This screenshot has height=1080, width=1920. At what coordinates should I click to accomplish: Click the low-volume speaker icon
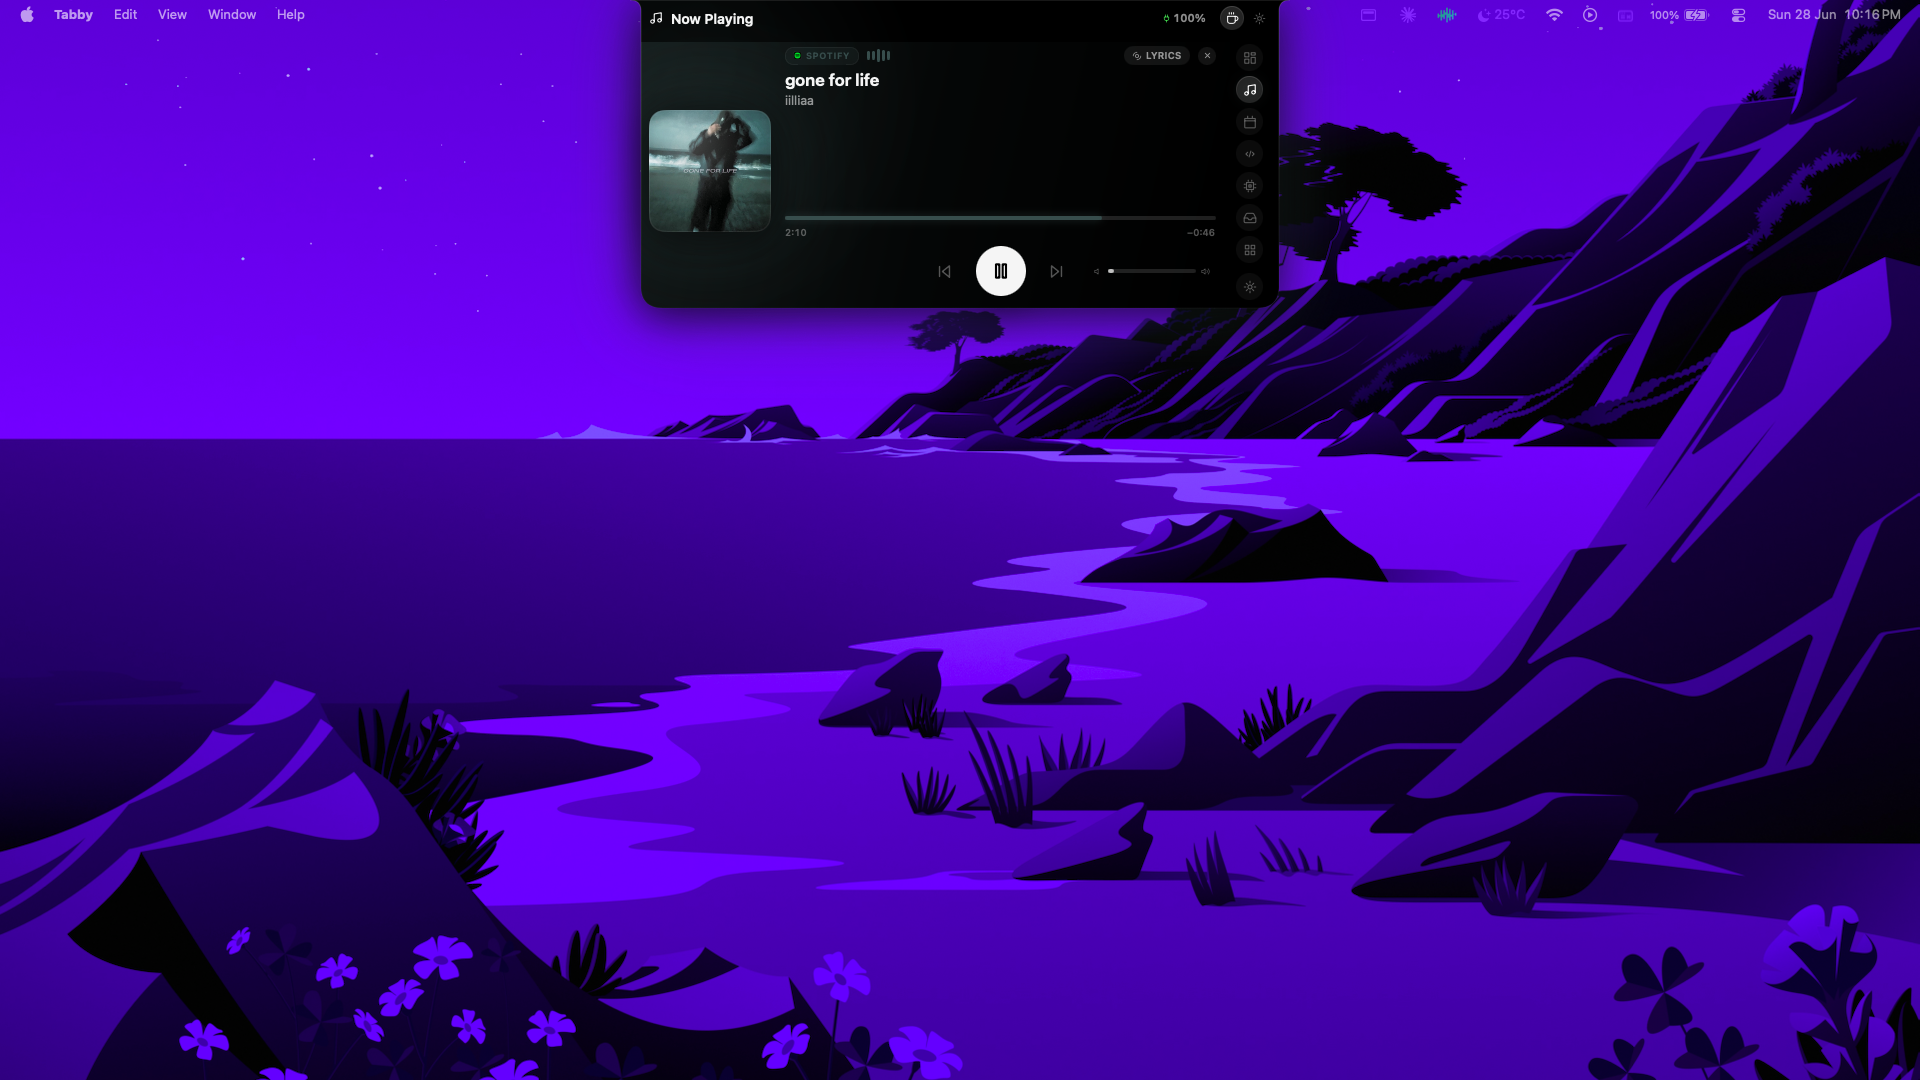1096,271
